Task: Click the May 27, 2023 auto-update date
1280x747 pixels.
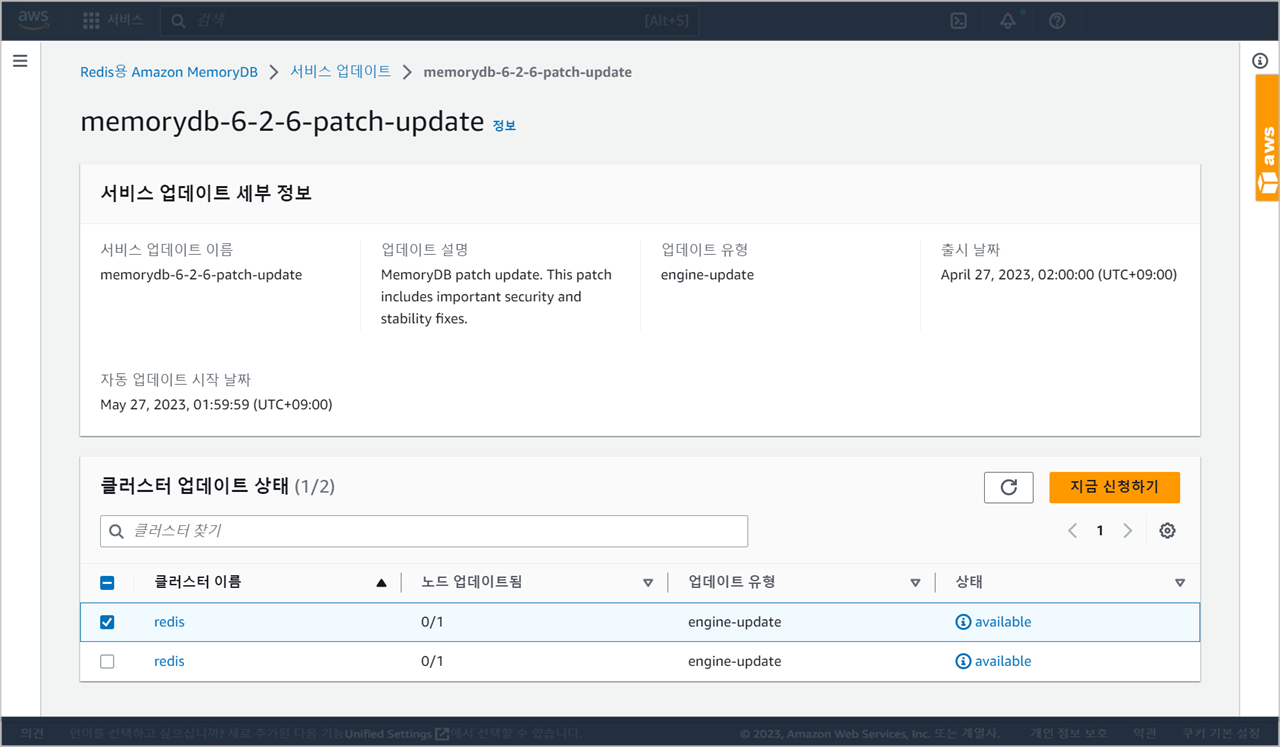Action: point(216,405)
